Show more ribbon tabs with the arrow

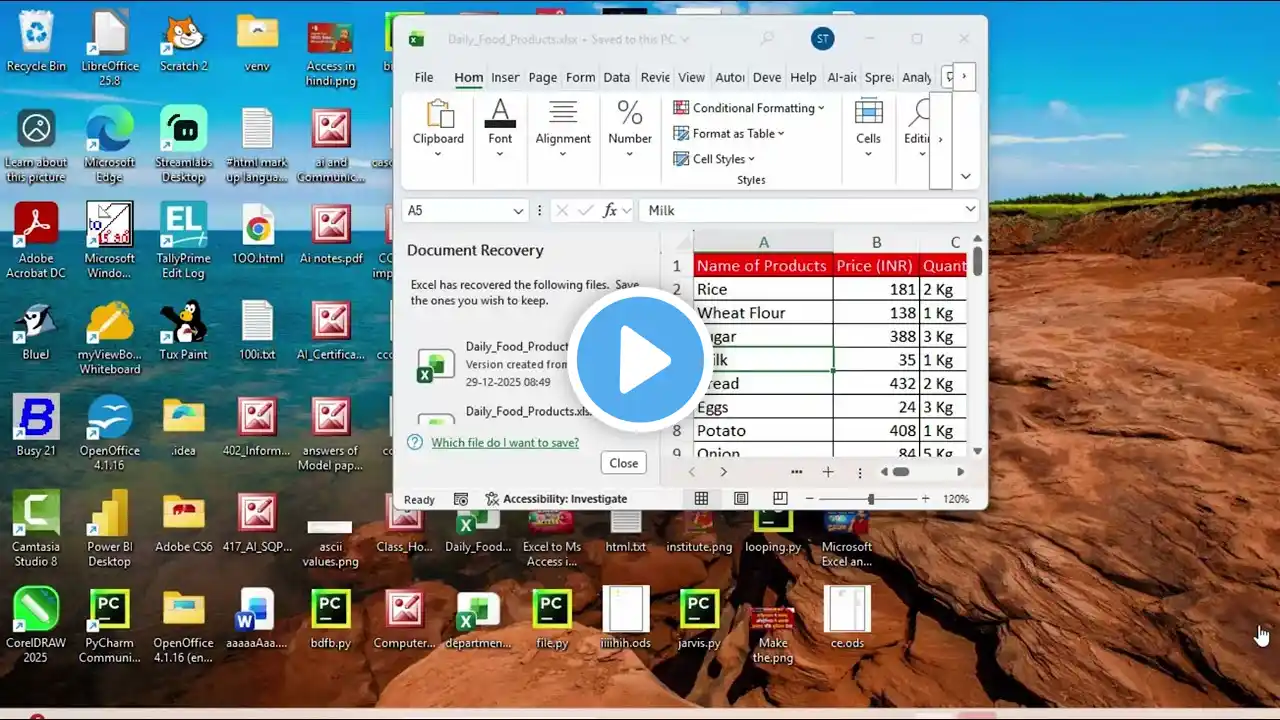pyautogui.click(x=964, y=76)
